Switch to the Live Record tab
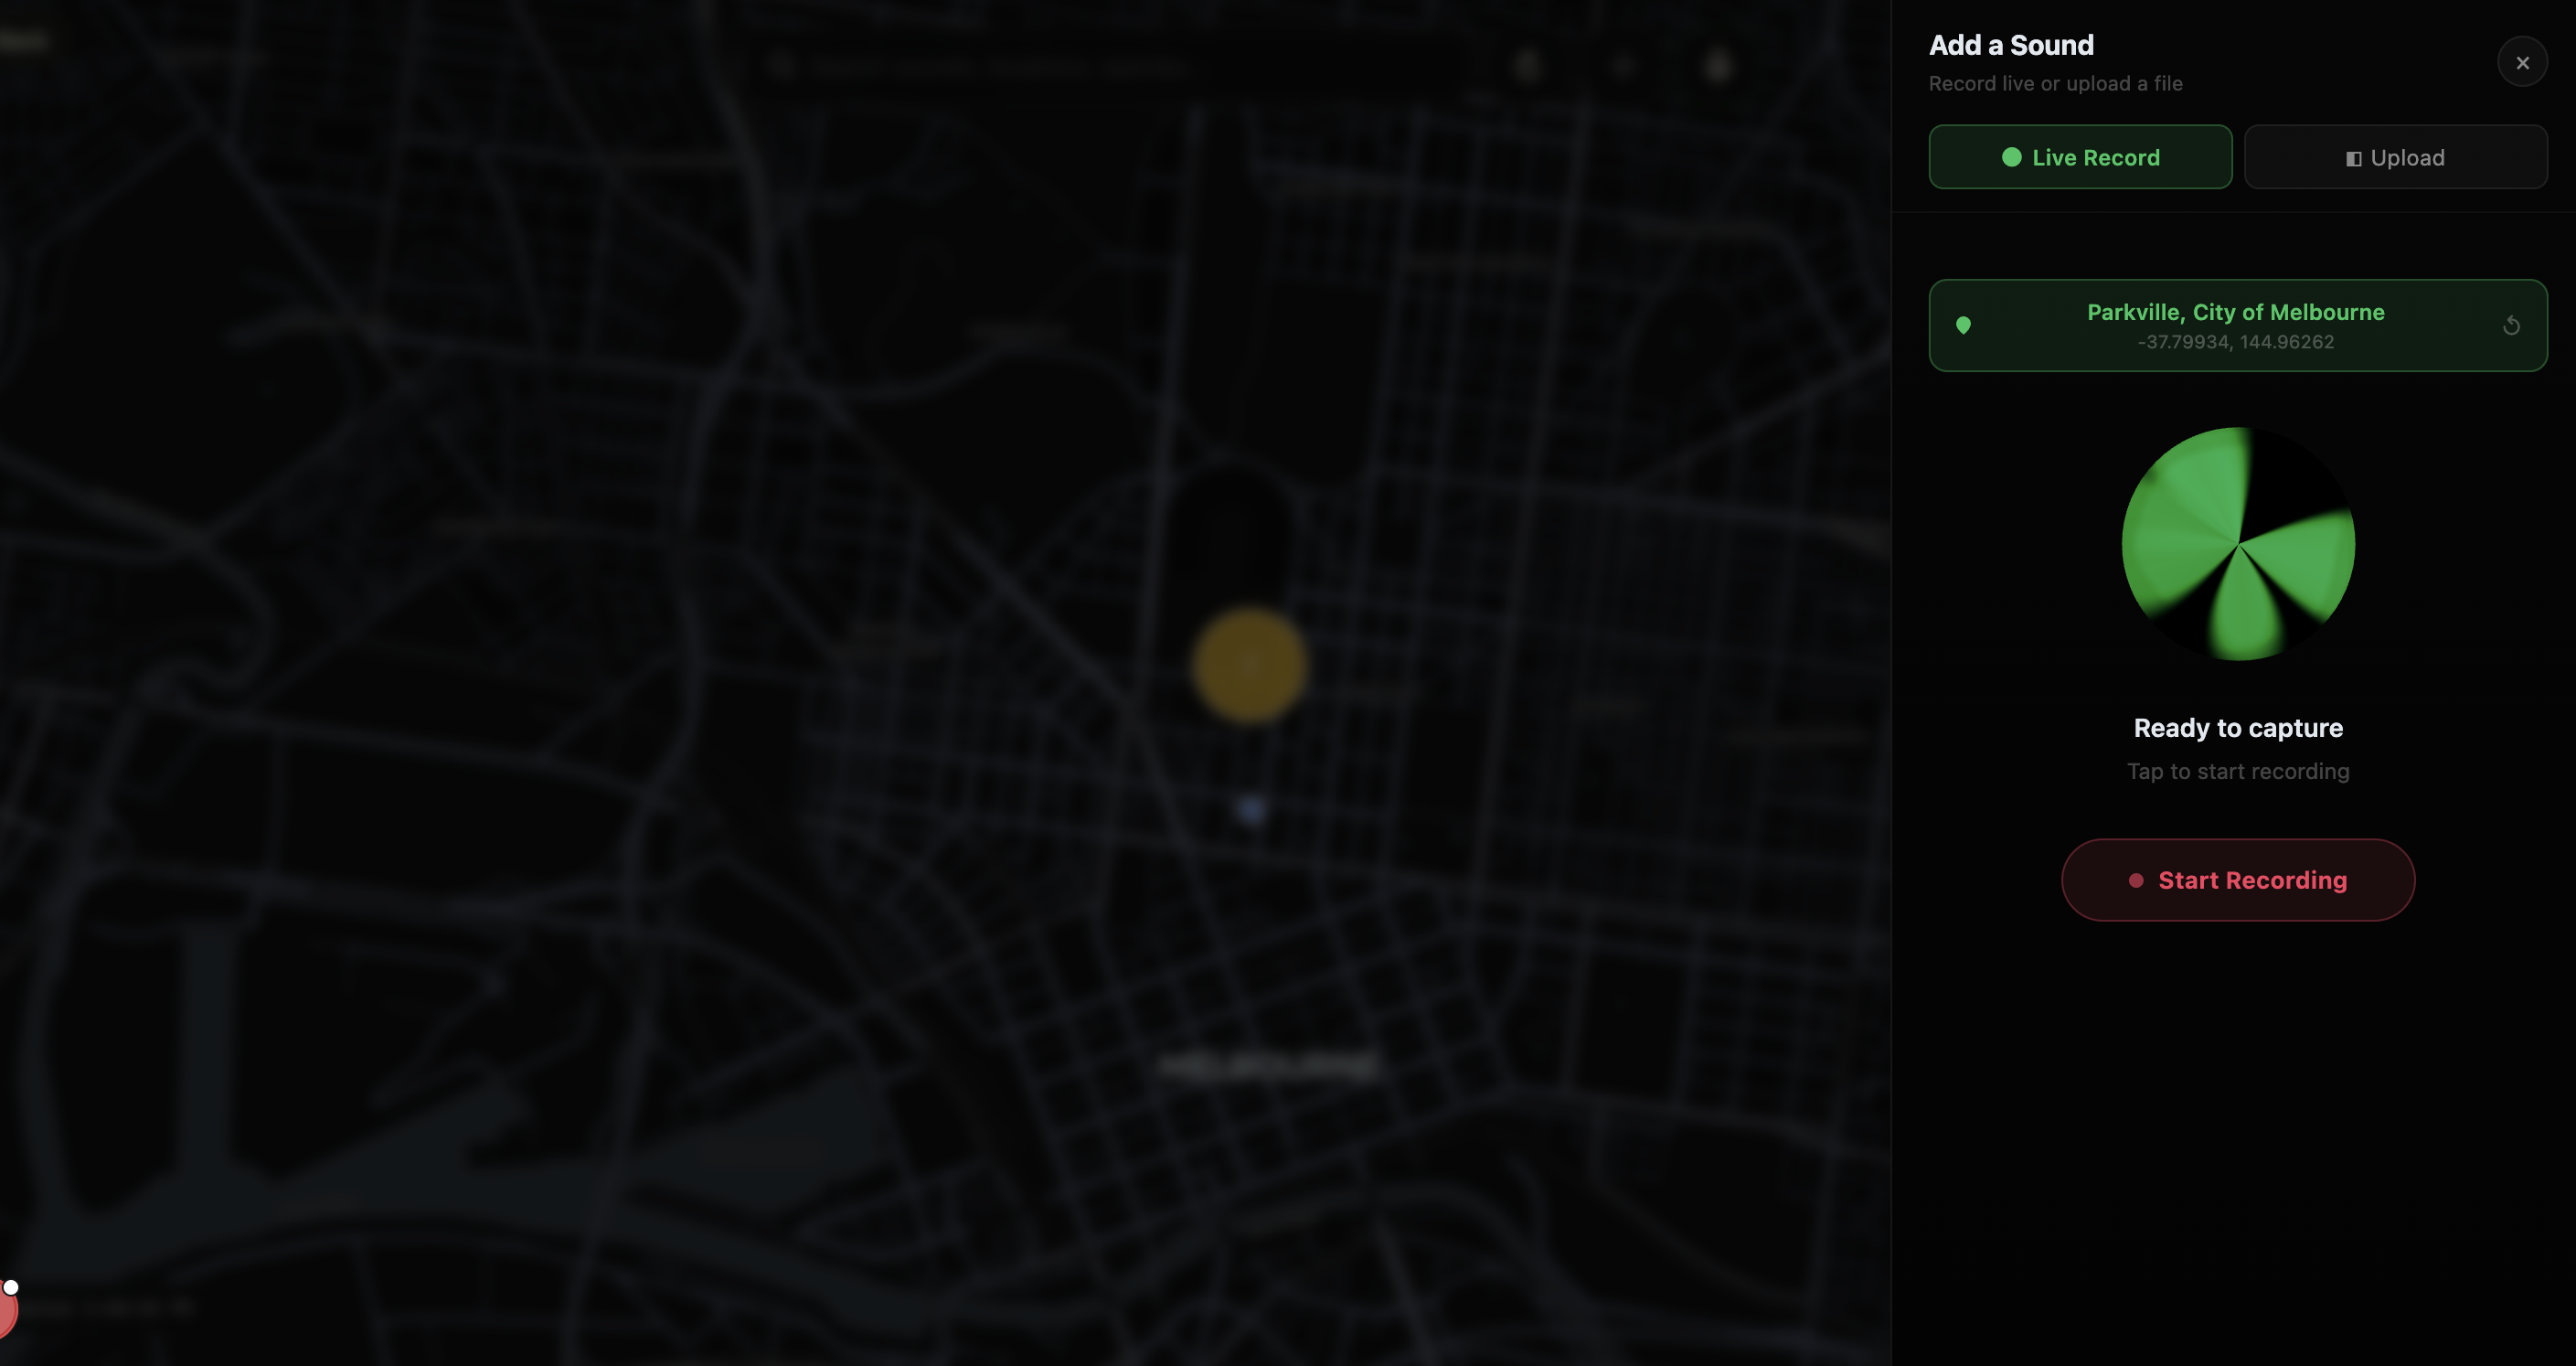This screenshot has height=1366, width=2576. coord(2080,157)
